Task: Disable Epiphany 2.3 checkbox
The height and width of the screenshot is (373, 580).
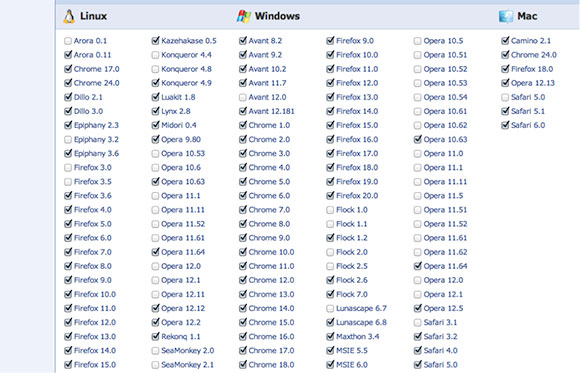Action: [68, 125]
